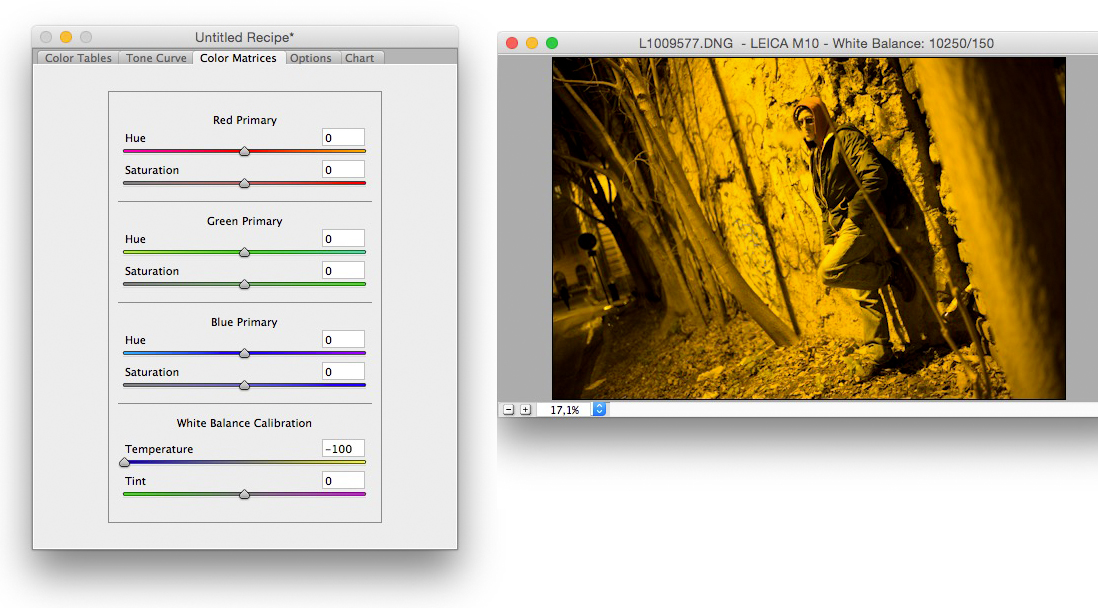Switch to the Color Tables tab
Viewport: 1098px width, 608px height.
[78, 58]
